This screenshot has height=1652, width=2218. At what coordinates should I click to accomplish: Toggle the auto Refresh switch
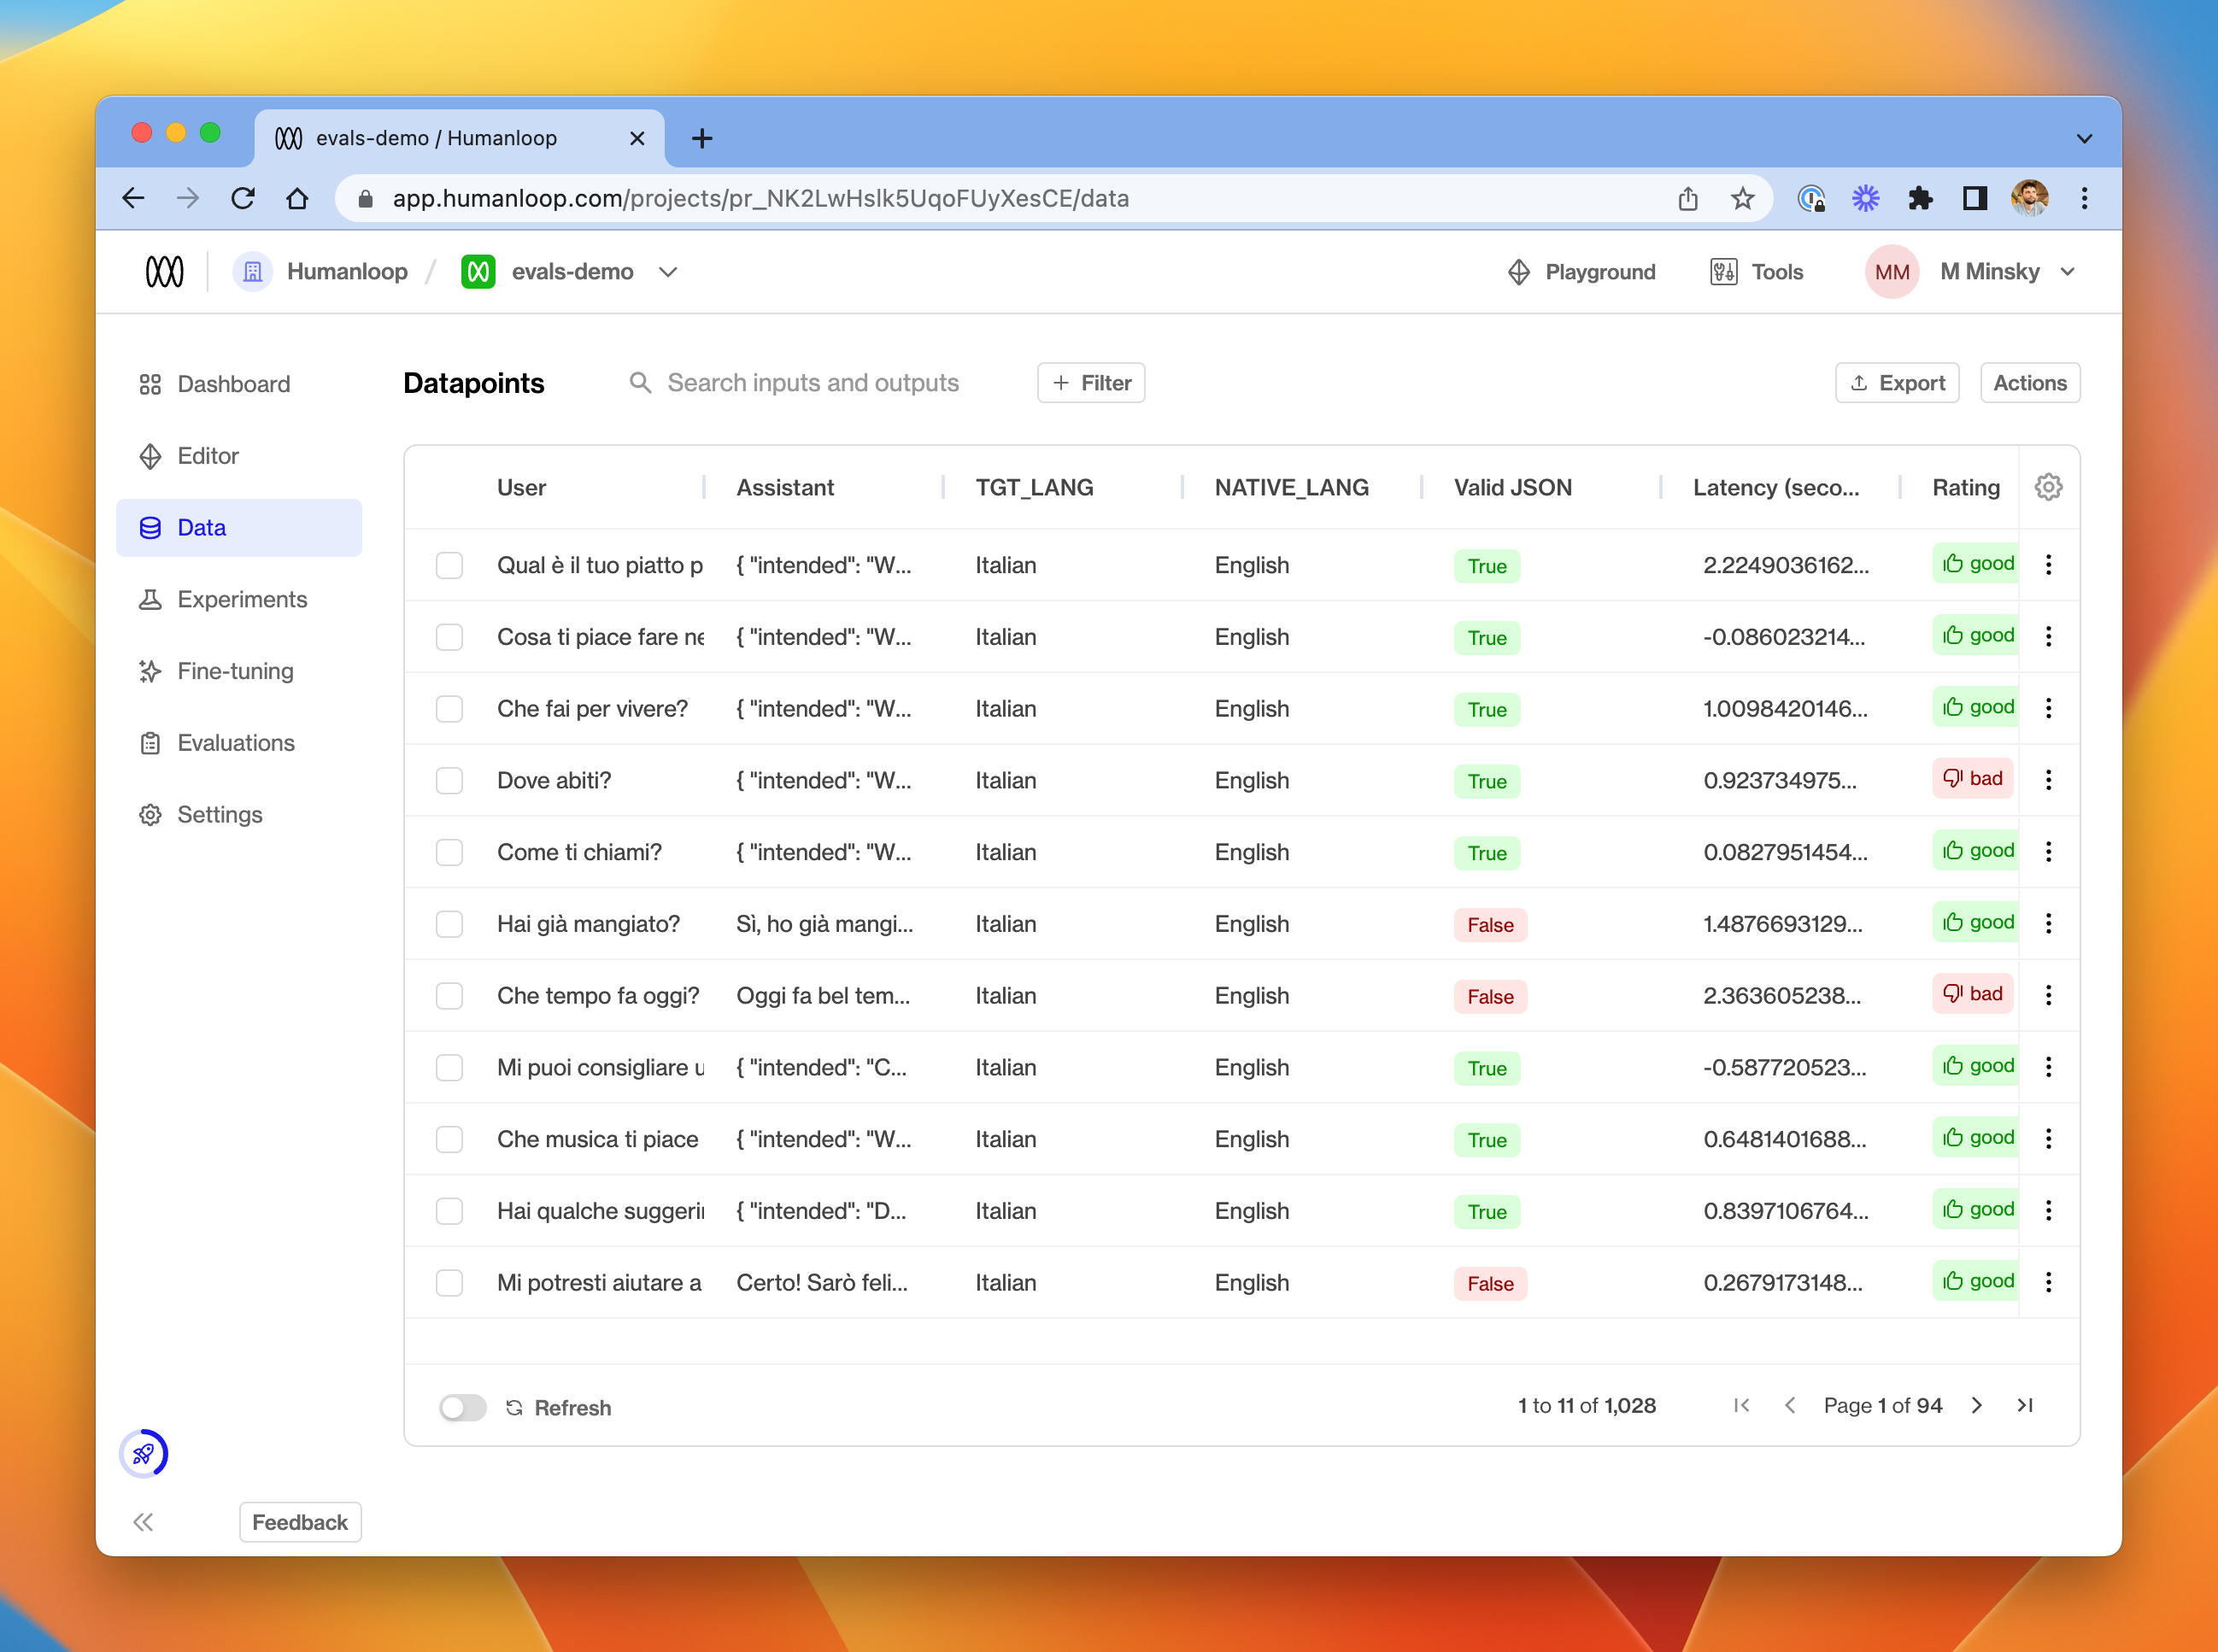[462, 1407]
